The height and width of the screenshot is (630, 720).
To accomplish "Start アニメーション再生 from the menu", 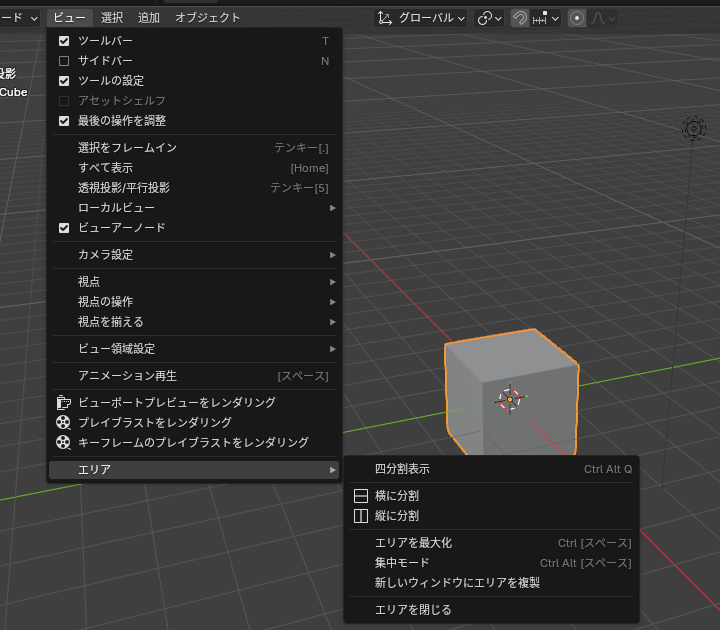I will pos(194,376).
